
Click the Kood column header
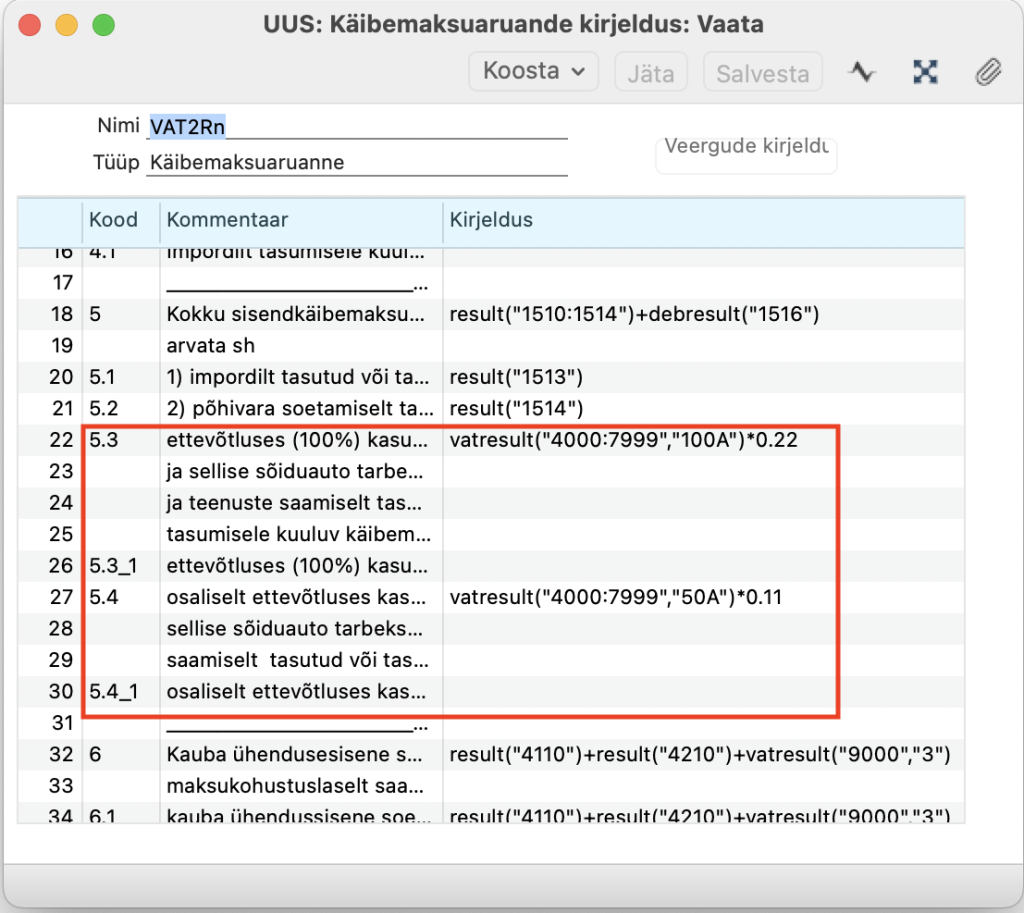(x=114, y=220)
